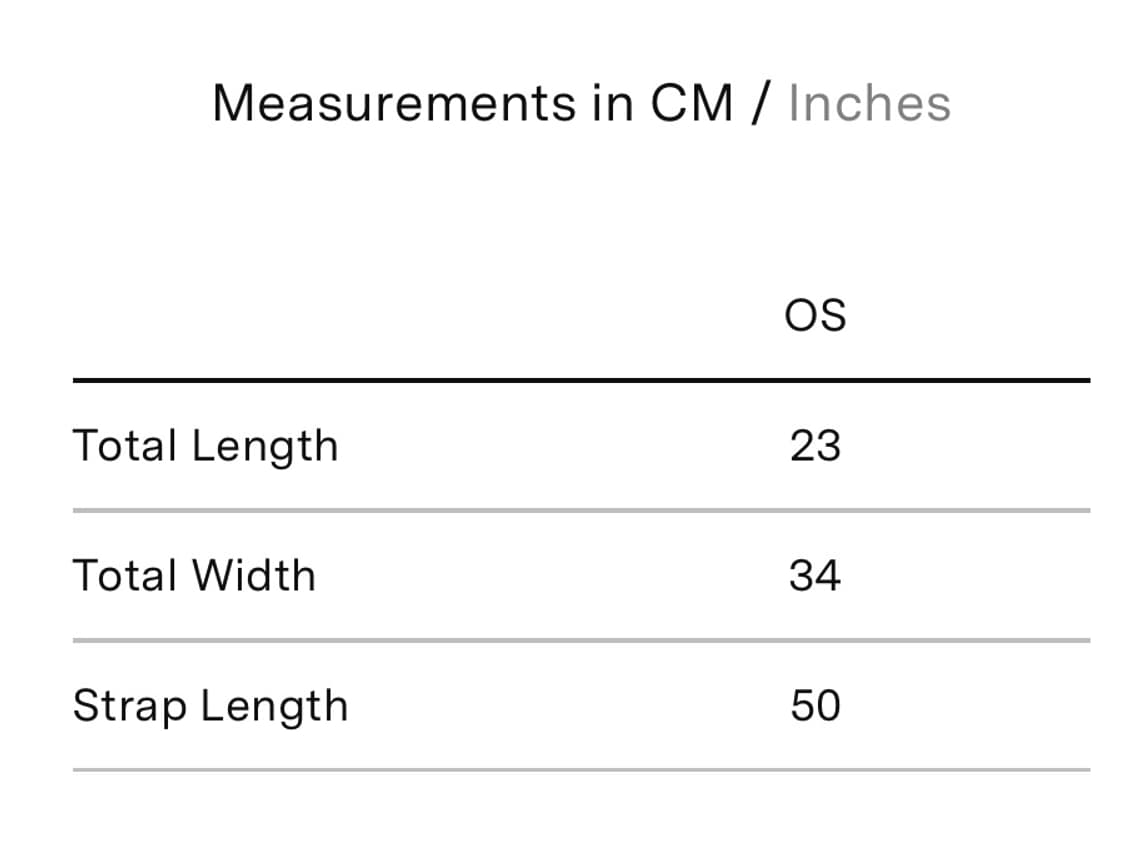Select the CM unit option
This screenshot has width=1125, height=860.
(x=692, y=104)
